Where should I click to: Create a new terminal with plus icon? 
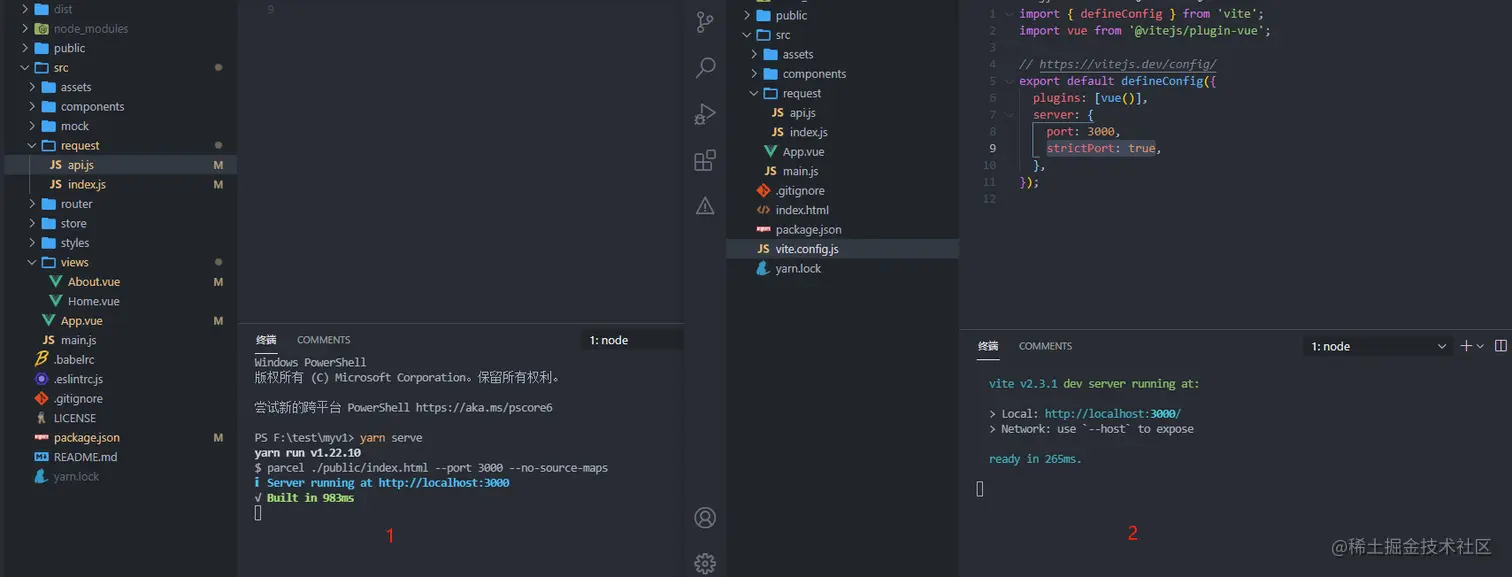(x=1466, y=346)
